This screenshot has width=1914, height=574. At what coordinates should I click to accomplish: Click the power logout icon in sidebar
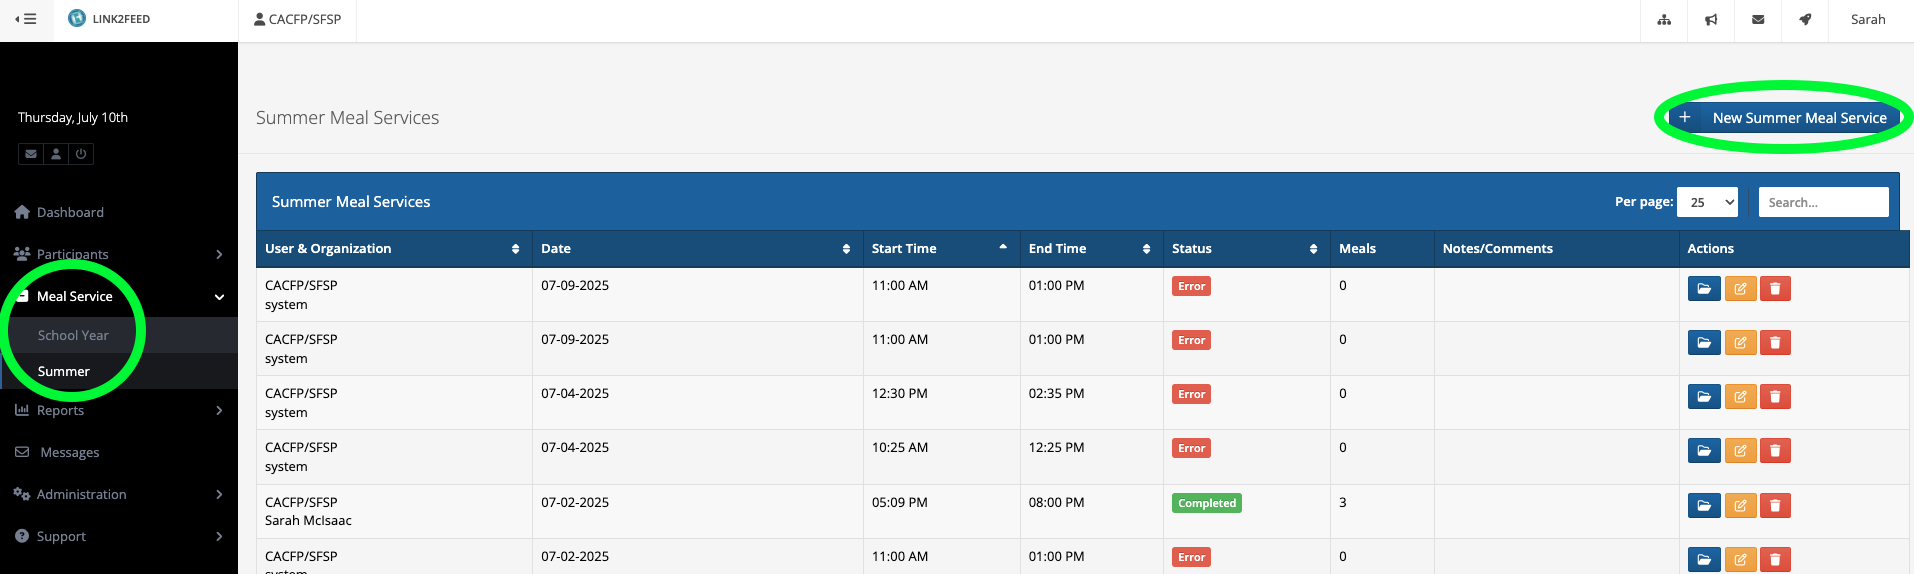coord(81,154)
